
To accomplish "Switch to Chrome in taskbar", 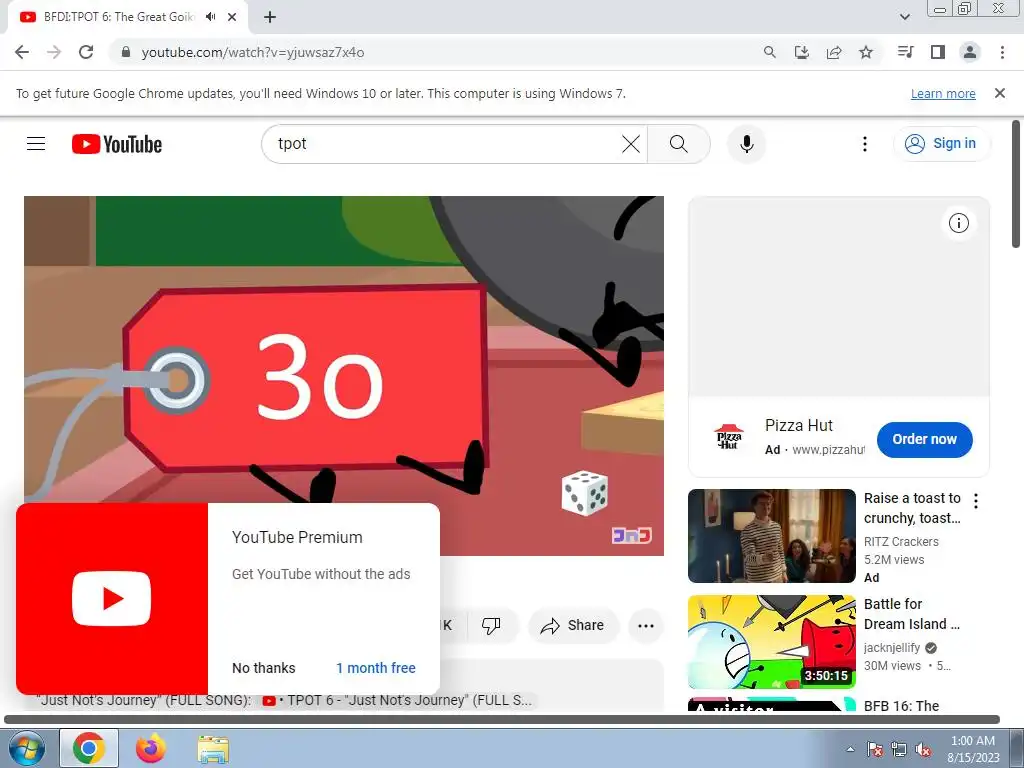I will pyautogui.click(x=89, y=749).
